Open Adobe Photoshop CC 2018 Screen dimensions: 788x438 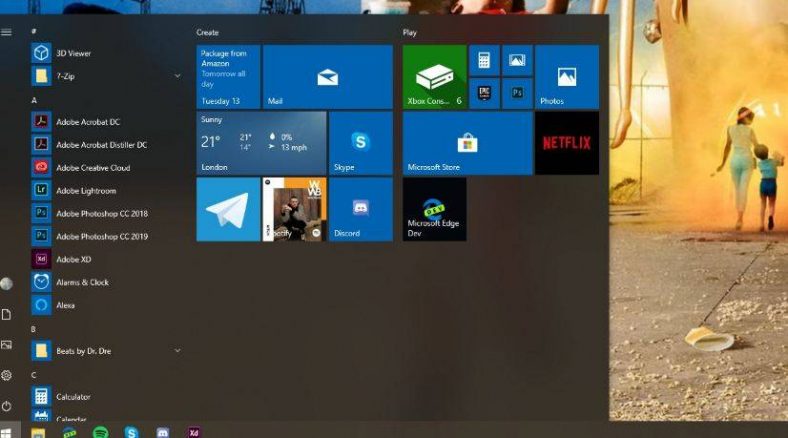106,213
